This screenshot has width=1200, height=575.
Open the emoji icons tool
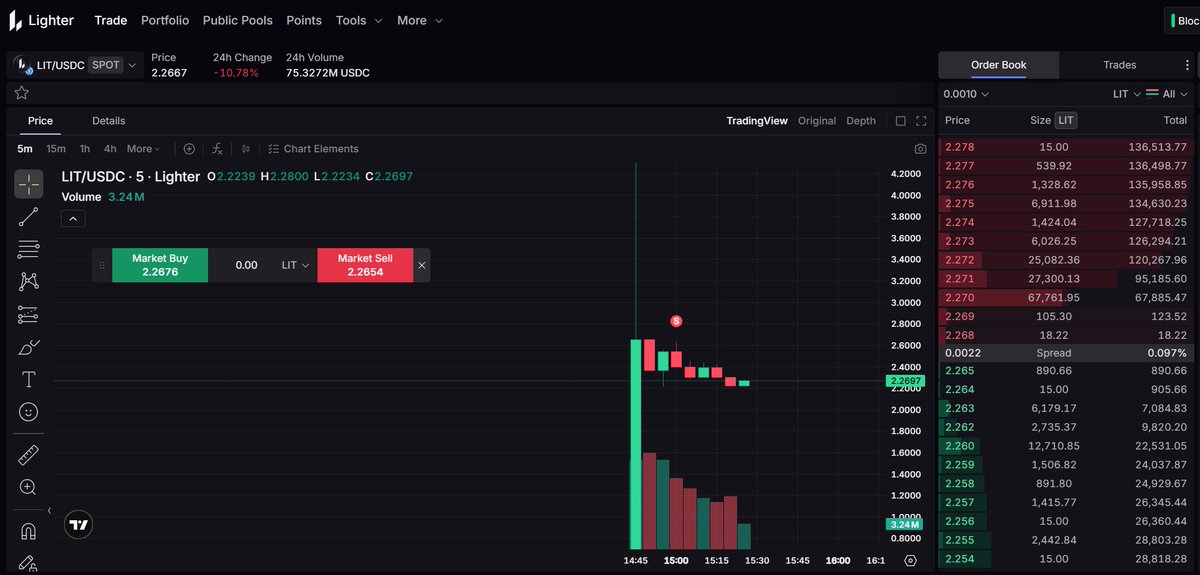click(x=28, y=412)
